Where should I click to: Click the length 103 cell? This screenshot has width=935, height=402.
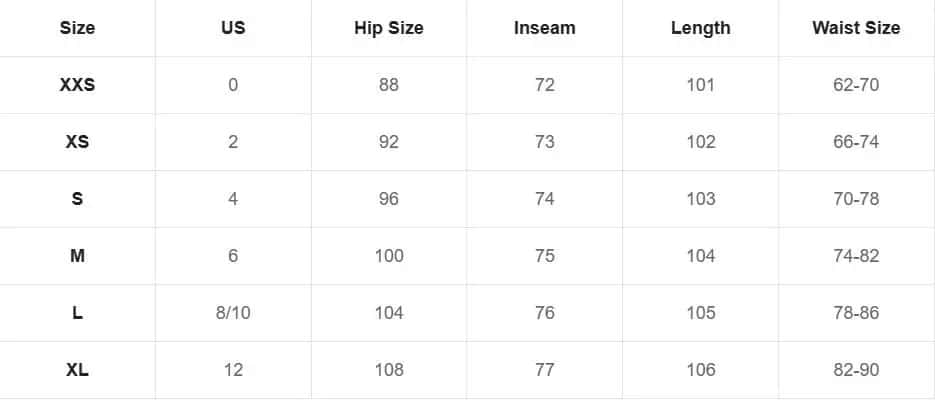coord(701,199)
